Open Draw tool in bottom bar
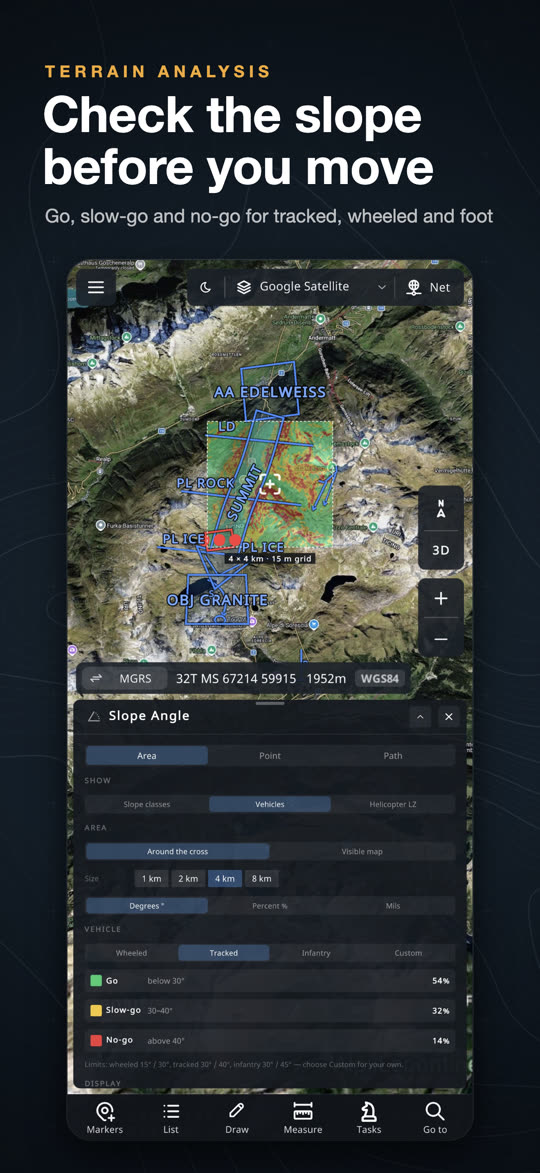 [236, 1118]
